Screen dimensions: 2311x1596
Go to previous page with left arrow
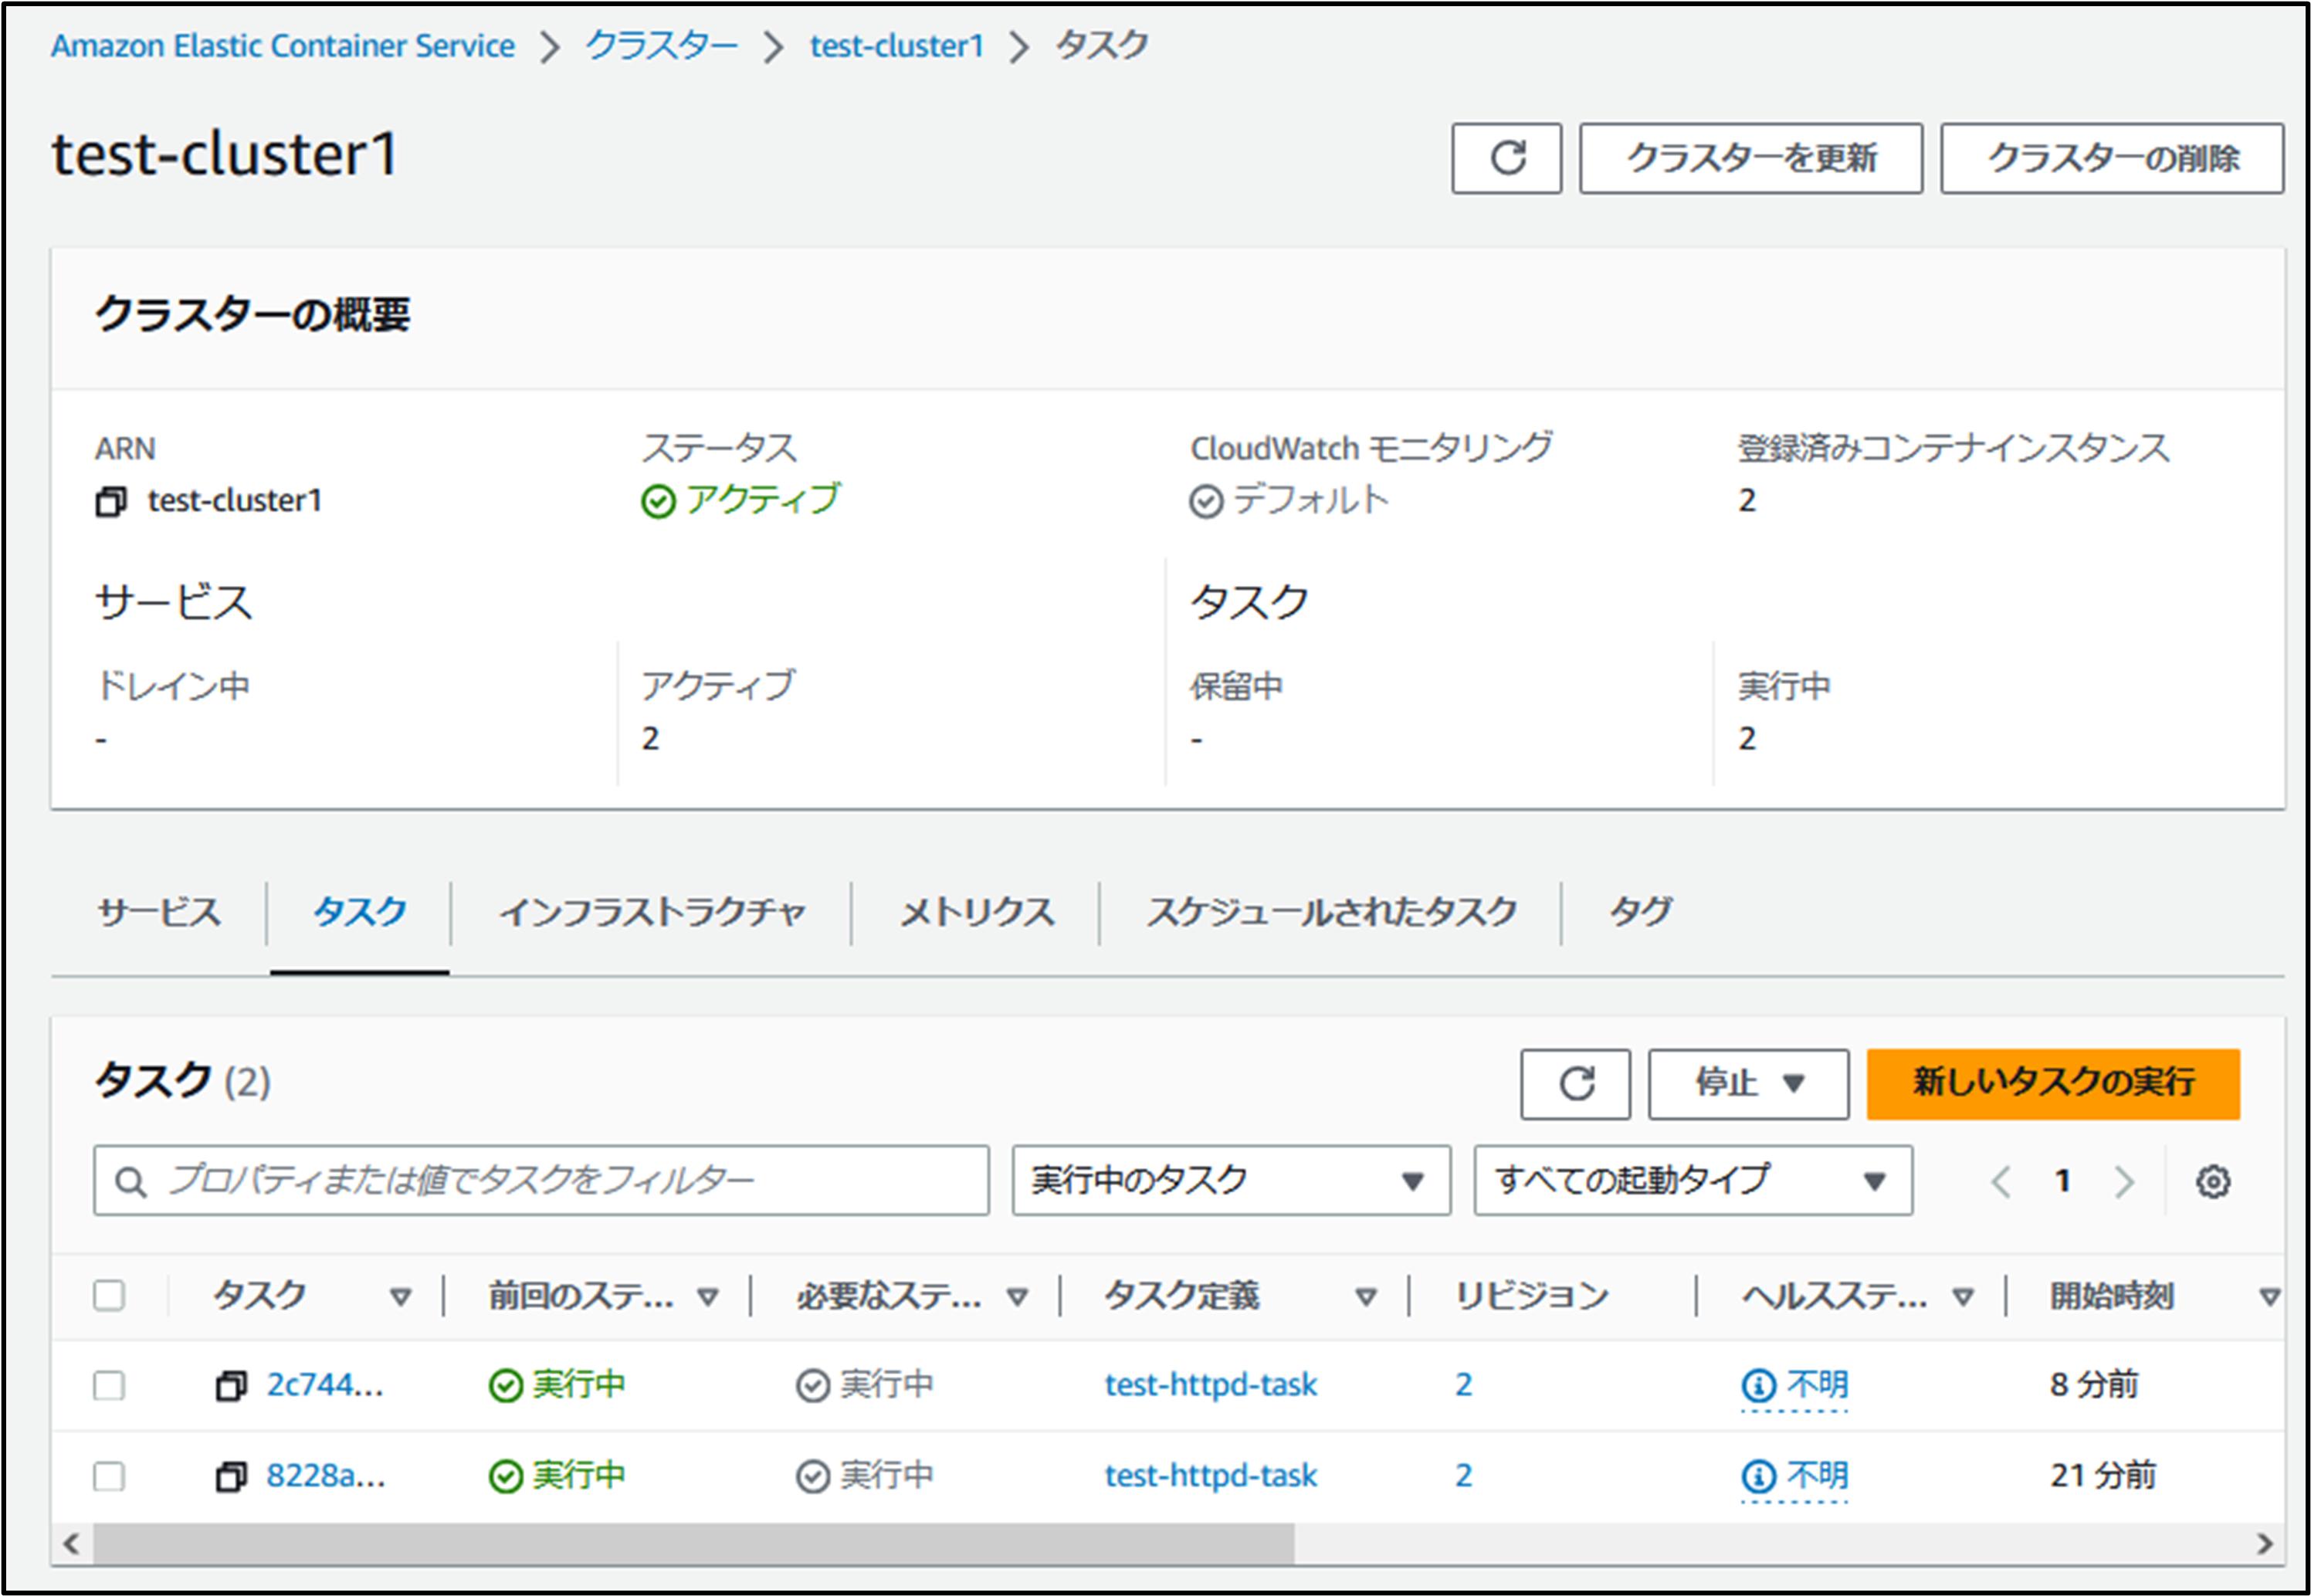click(2001, 1182)
